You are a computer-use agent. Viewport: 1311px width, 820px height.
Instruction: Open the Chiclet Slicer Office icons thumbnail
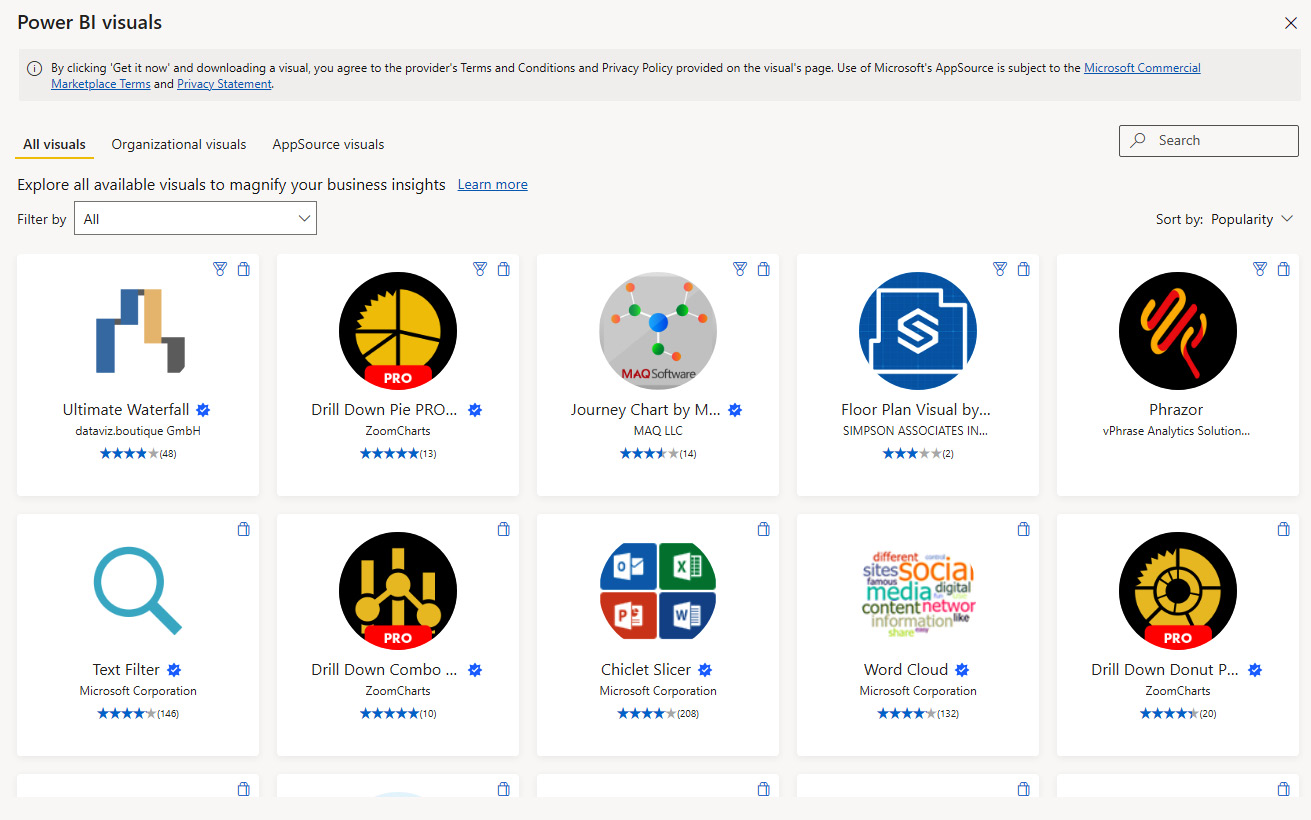(x=658, y=591)
